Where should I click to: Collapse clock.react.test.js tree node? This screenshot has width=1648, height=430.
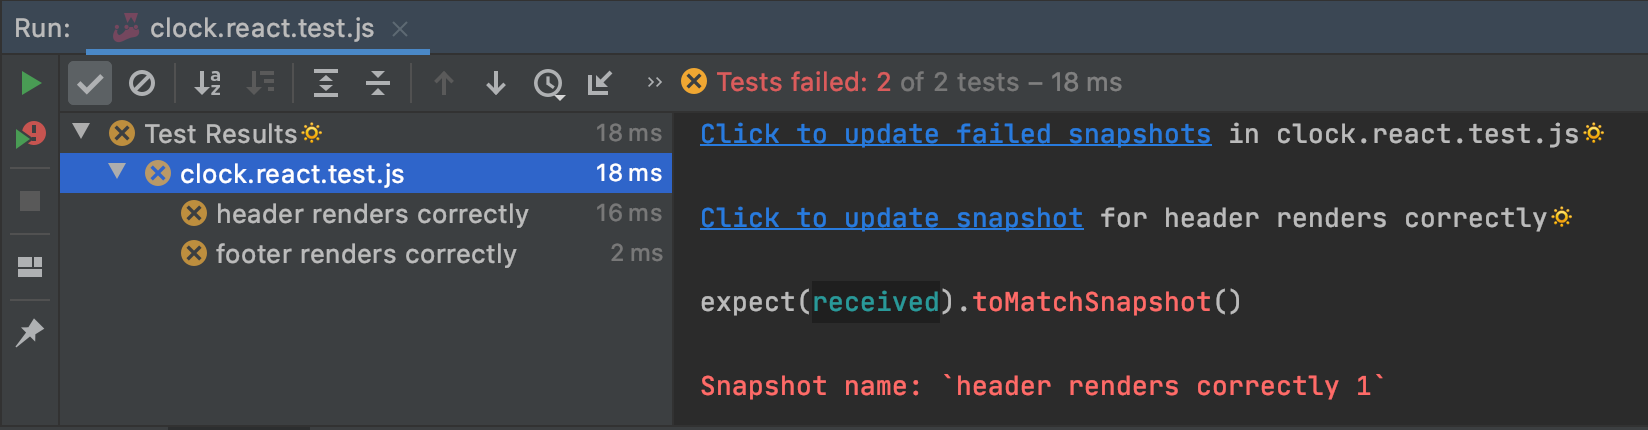coord(118,172)
